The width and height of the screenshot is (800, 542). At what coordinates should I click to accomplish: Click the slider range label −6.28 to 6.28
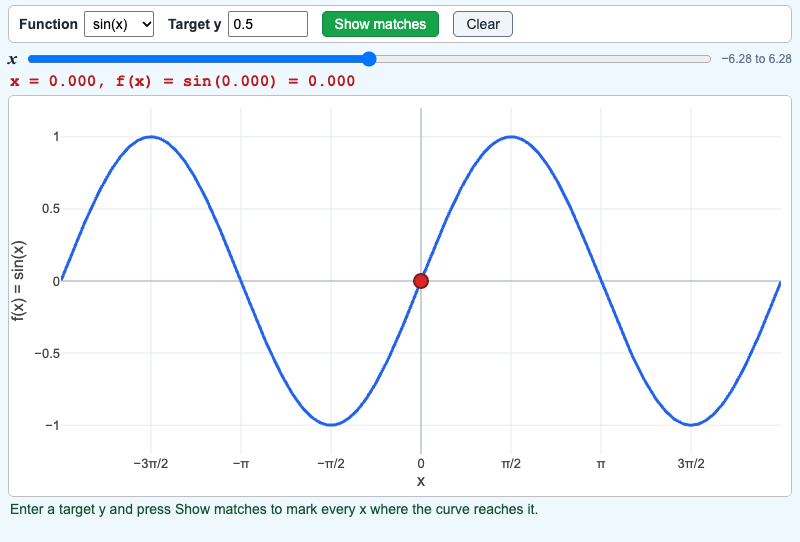point(756,59)
